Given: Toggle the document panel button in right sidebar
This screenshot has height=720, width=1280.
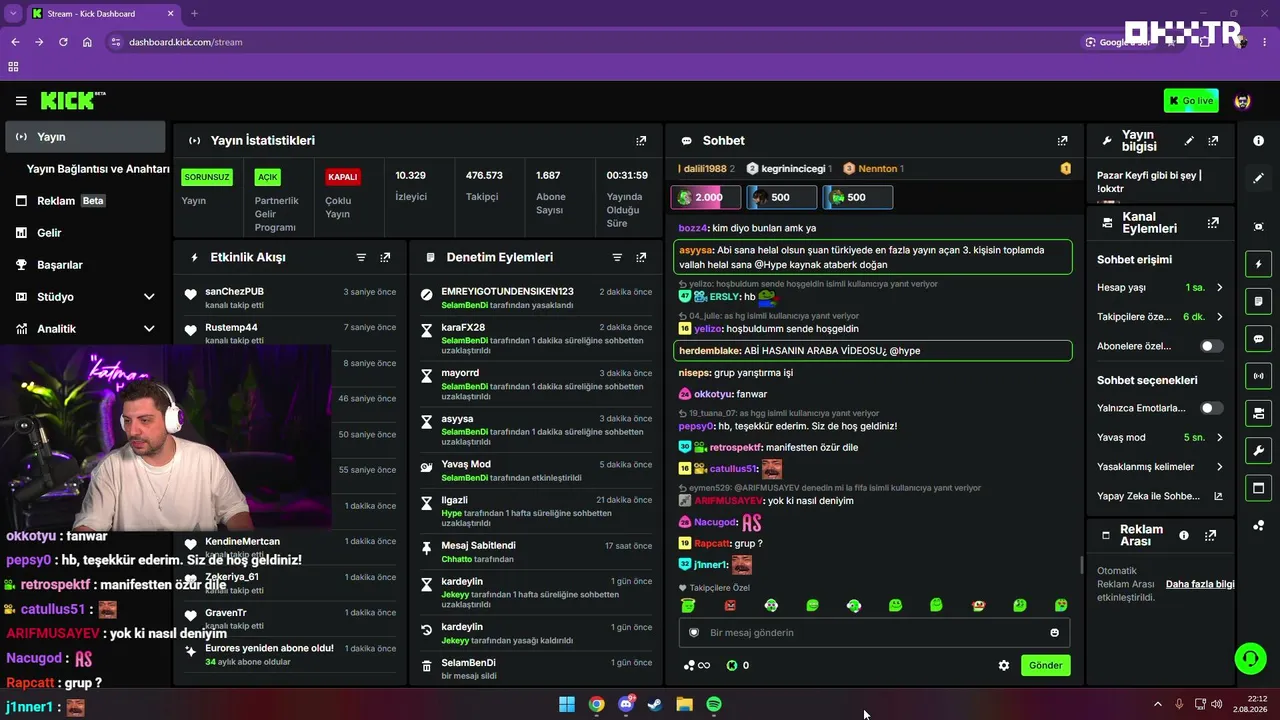Looking at the screenshot, I should coord(1258,301).
